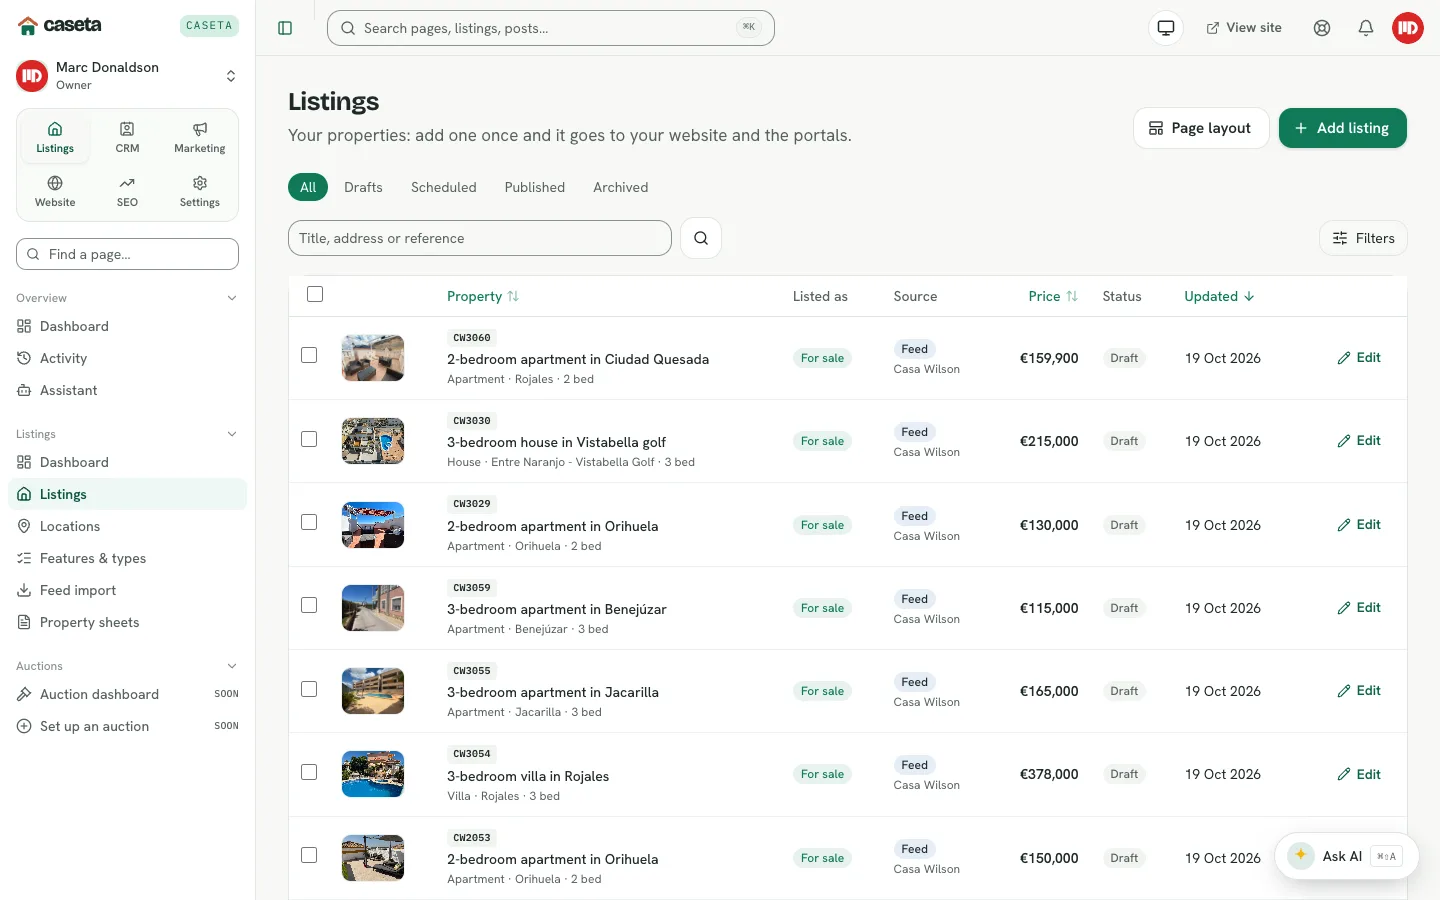1440x900 pixels.
Task: Check the CW3029 Orihuela apartment row
Action: click(309, 522)
